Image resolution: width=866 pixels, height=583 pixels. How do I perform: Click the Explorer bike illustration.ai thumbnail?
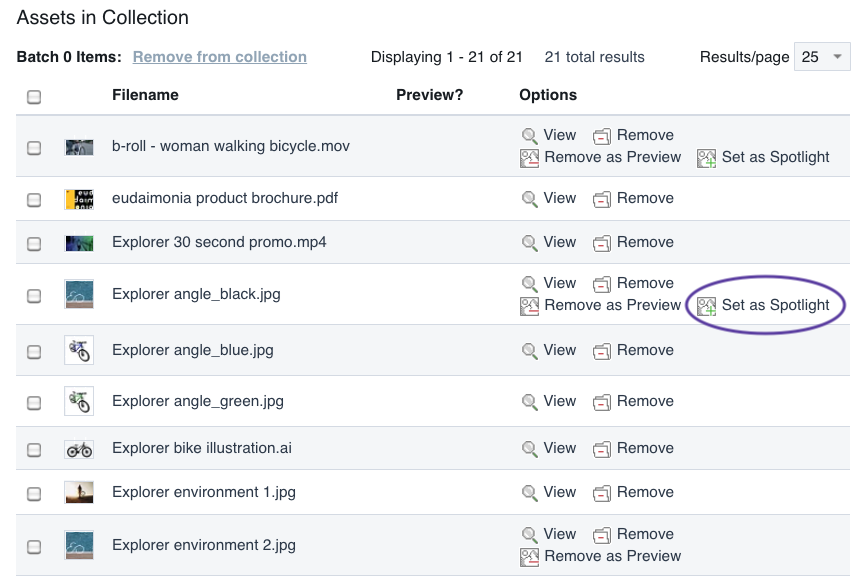tap(79, 449)
